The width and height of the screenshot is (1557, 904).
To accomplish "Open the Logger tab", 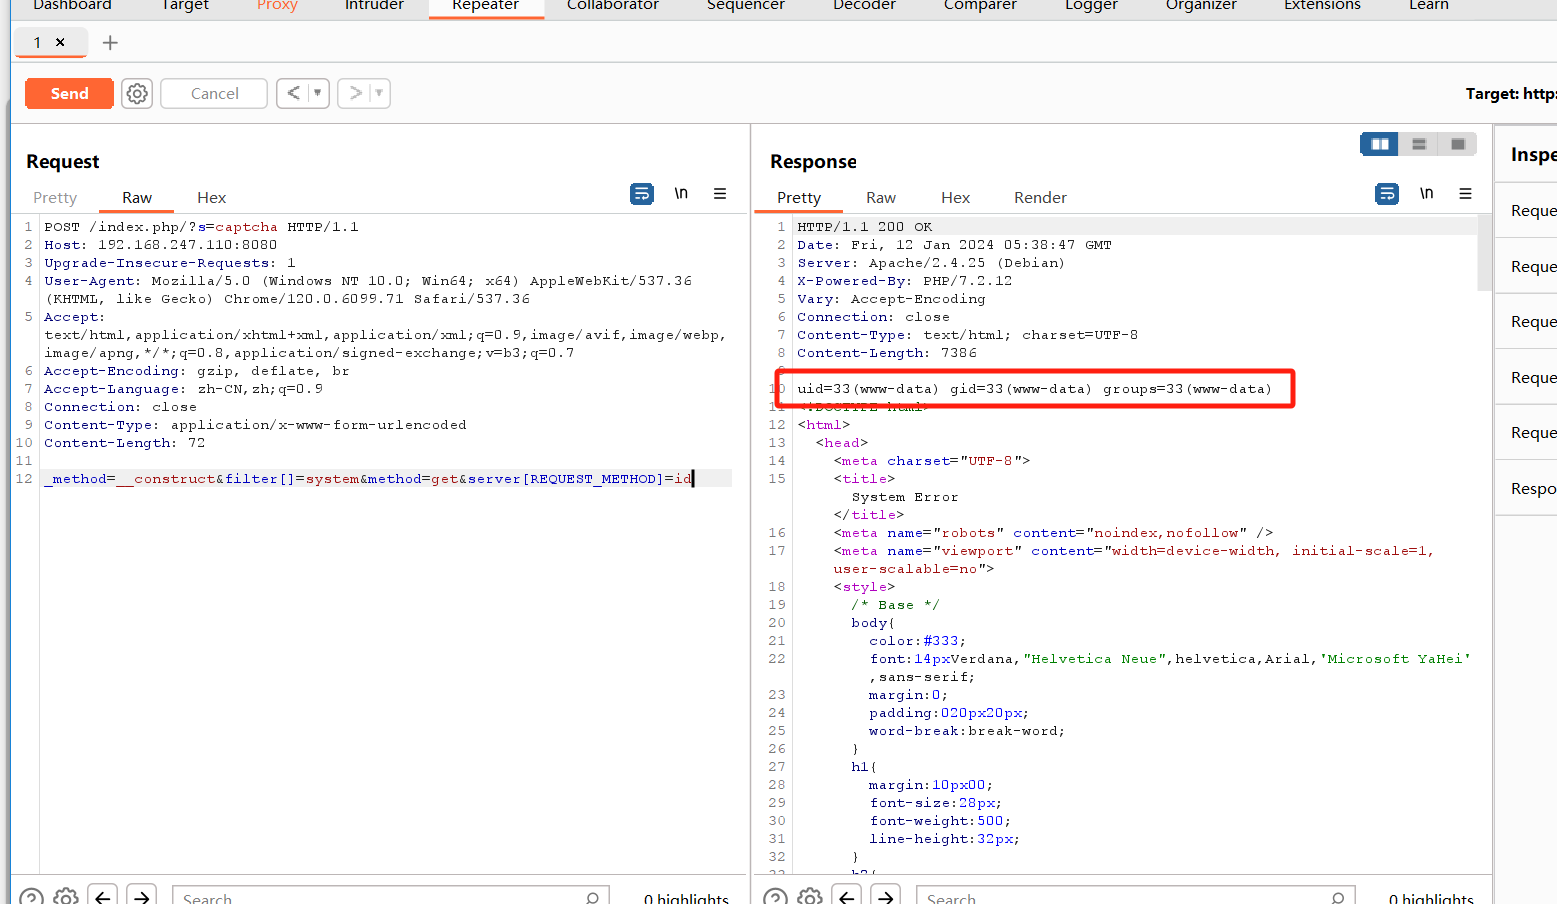I will [1091, 5].
